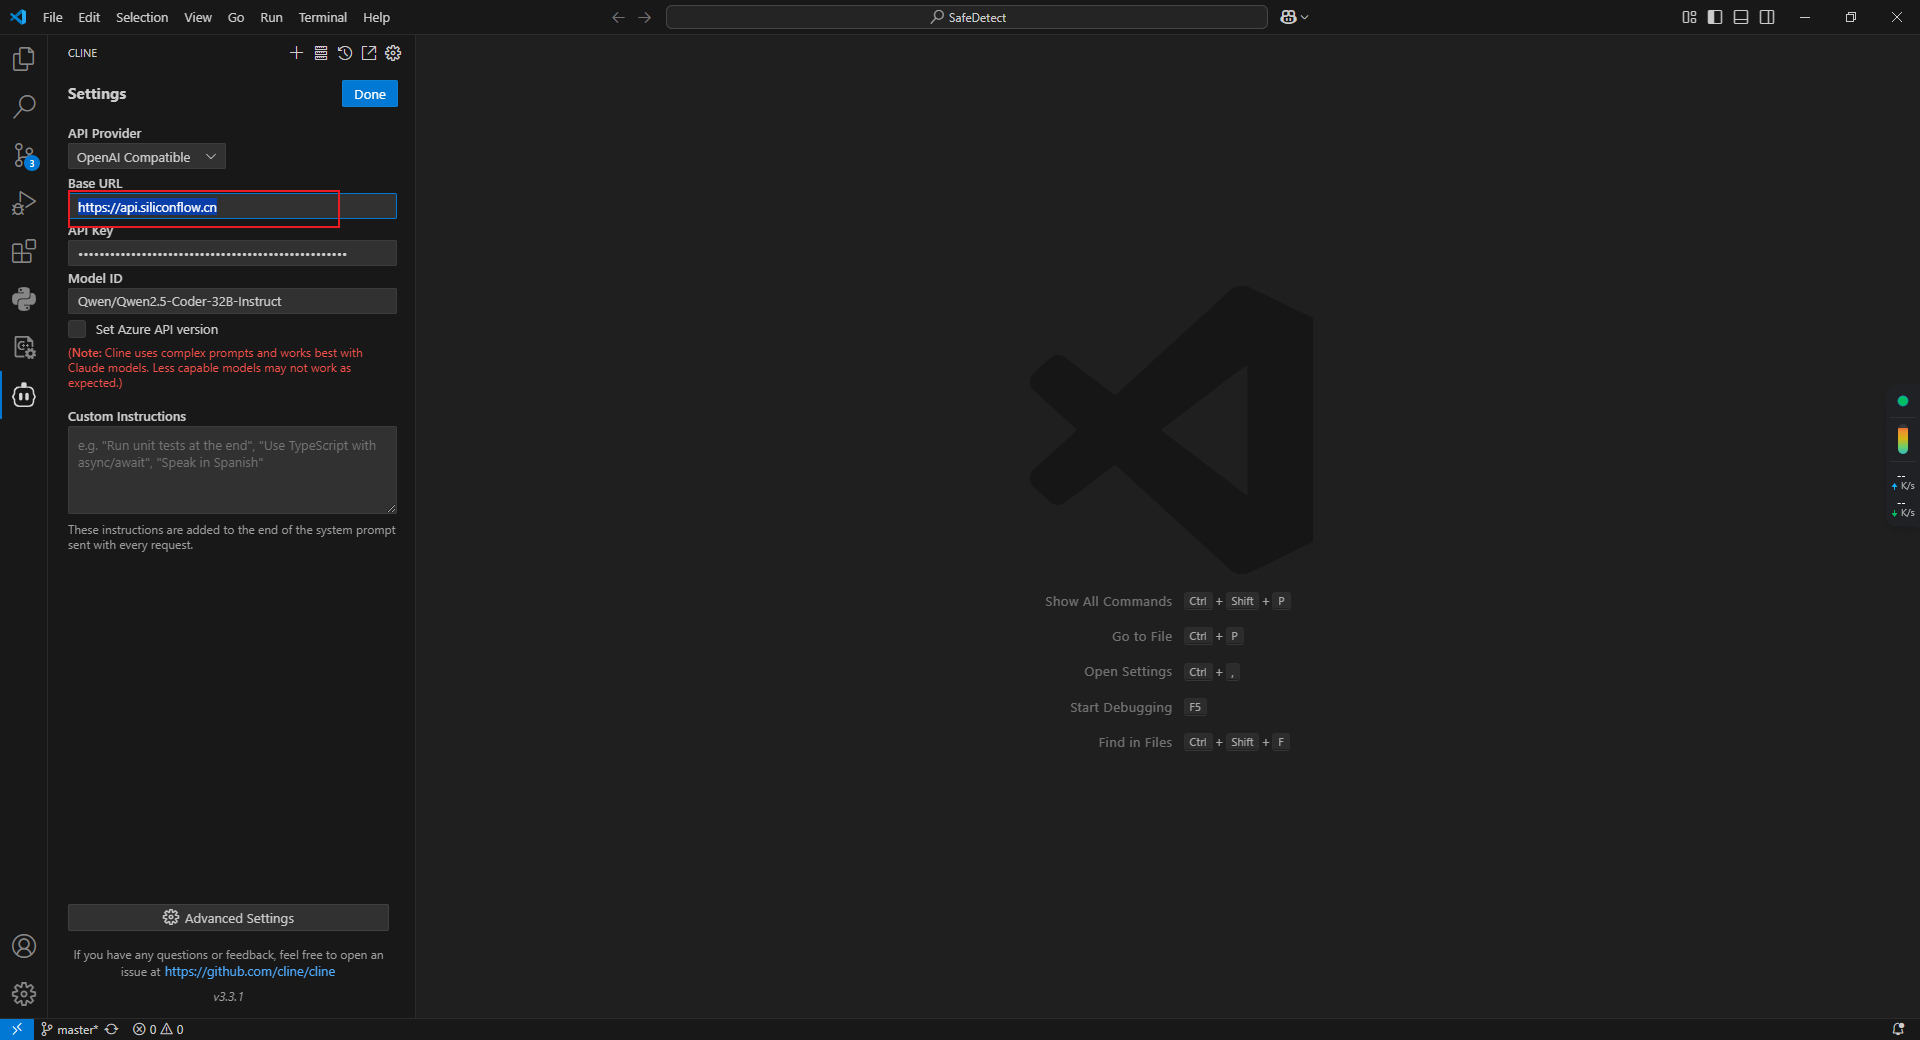Go forward with the navigation arrow
1920x1040 pixels.
click(x=645, y=17)
